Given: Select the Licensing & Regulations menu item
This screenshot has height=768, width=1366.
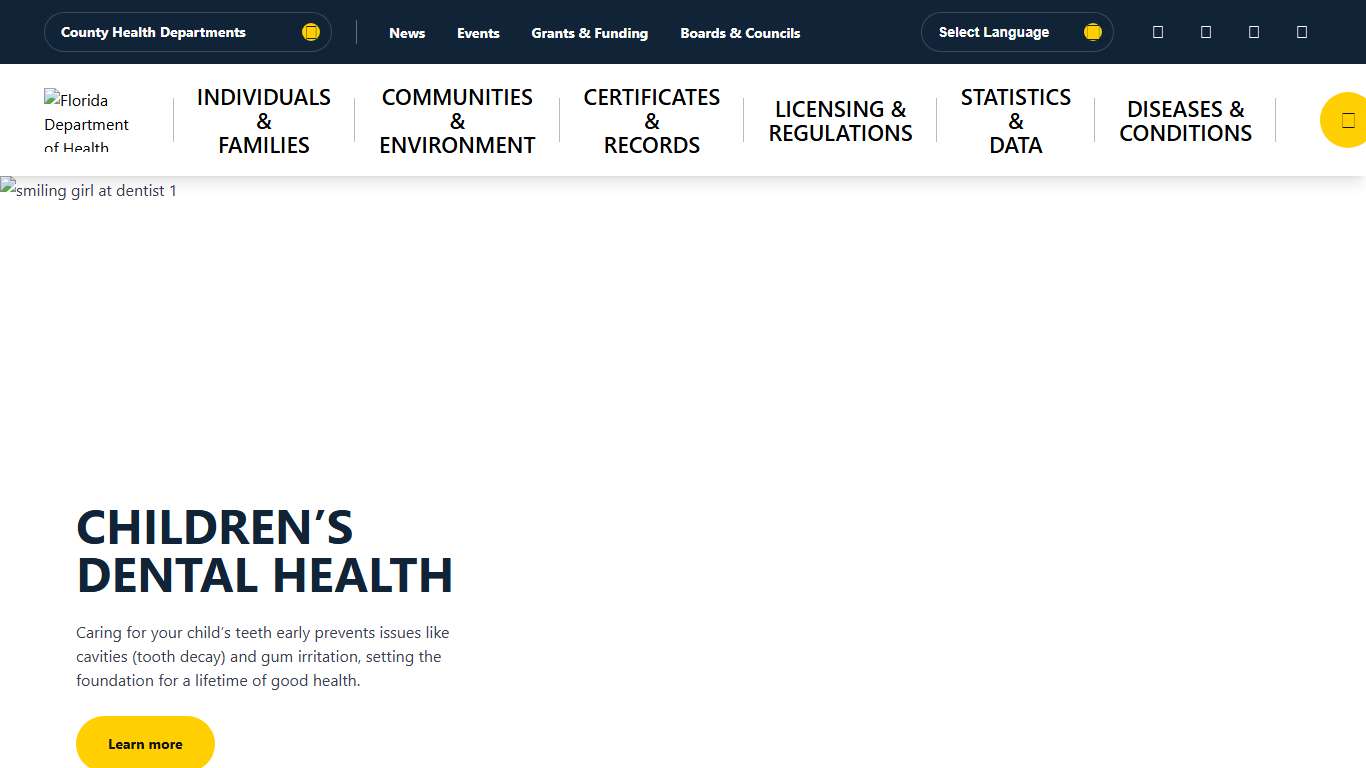Looking at the screenshot, I should pyautogui.click(x=840, y=120).
